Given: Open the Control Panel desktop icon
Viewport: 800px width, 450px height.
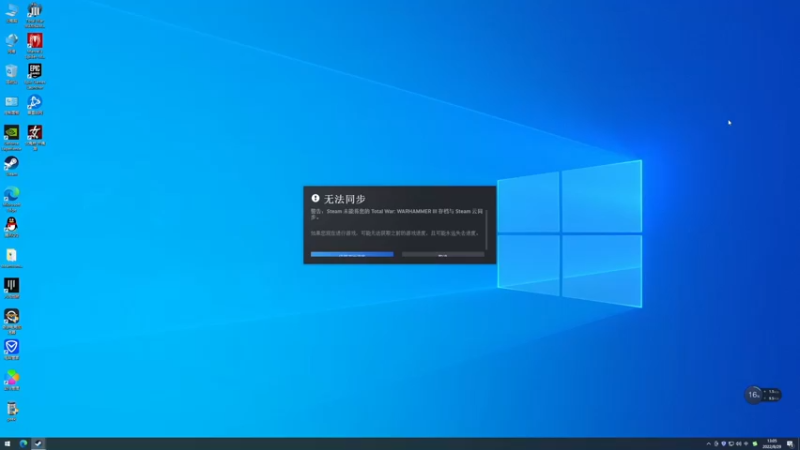Looking at the screenshot, I should (x=11, y=105).
